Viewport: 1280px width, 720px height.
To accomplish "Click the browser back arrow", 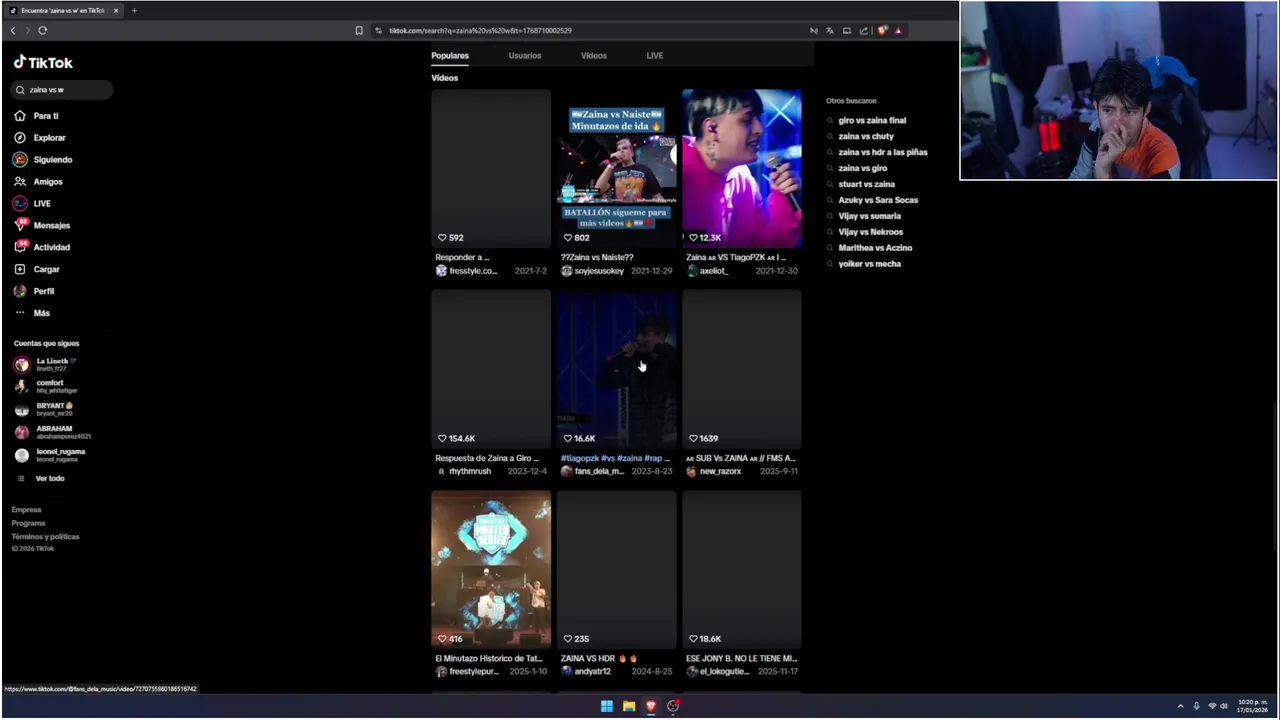I will [13, 31].
